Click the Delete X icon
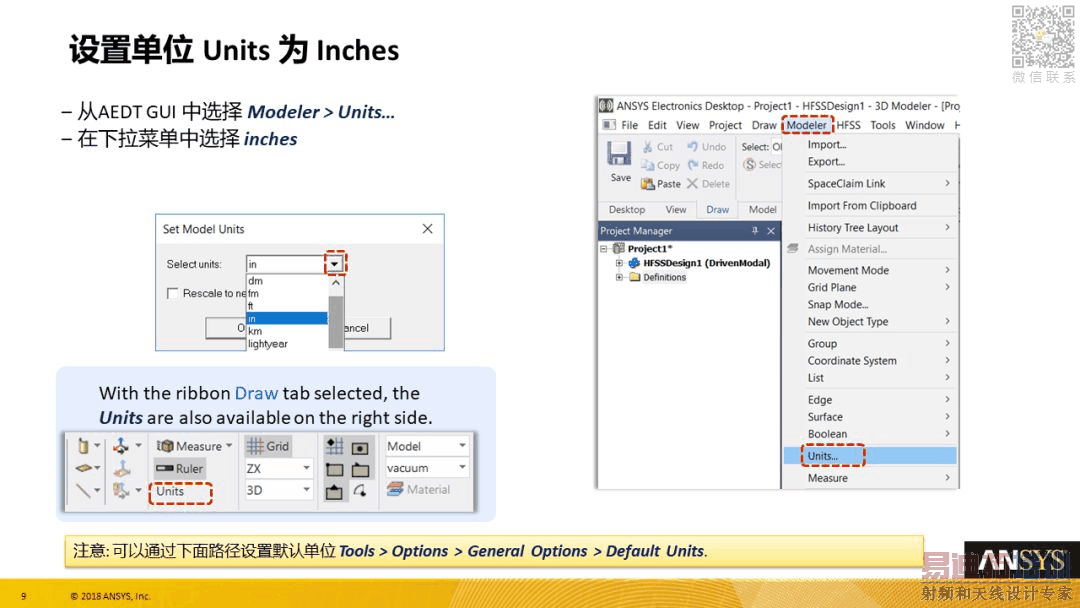The width and height of the screenshot is (1080, 608). 692,184
